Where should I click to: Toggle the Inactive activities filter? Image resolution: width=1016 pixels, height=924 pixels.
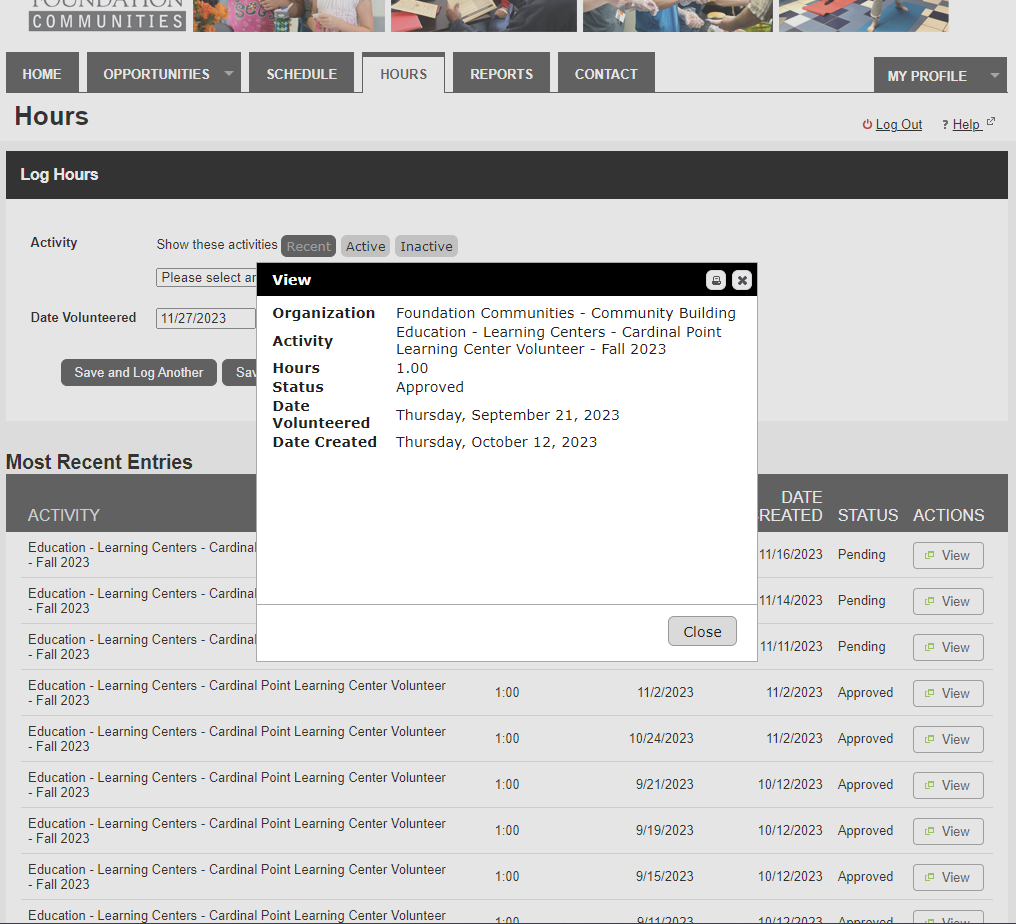(426, 246)
